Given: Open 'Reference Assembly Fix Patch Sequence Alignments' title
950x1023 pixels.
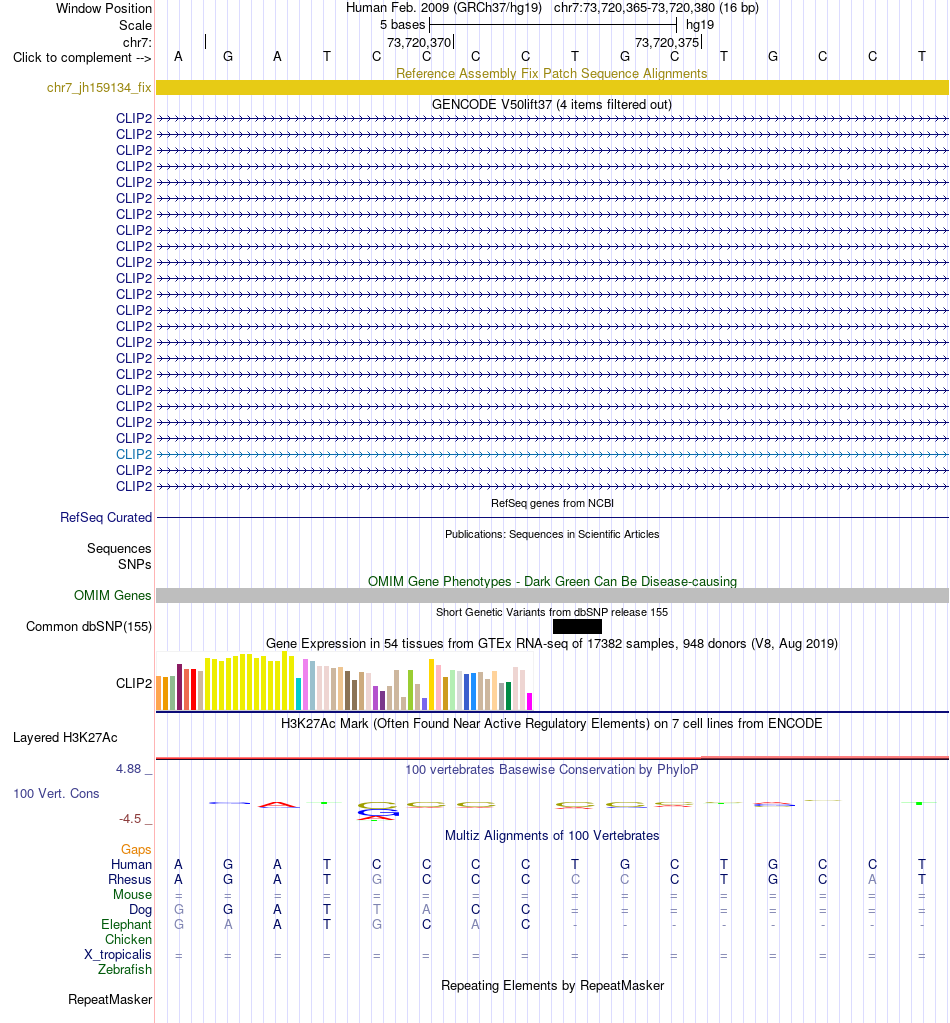Looking at the screenshot, I should (552, 73).
